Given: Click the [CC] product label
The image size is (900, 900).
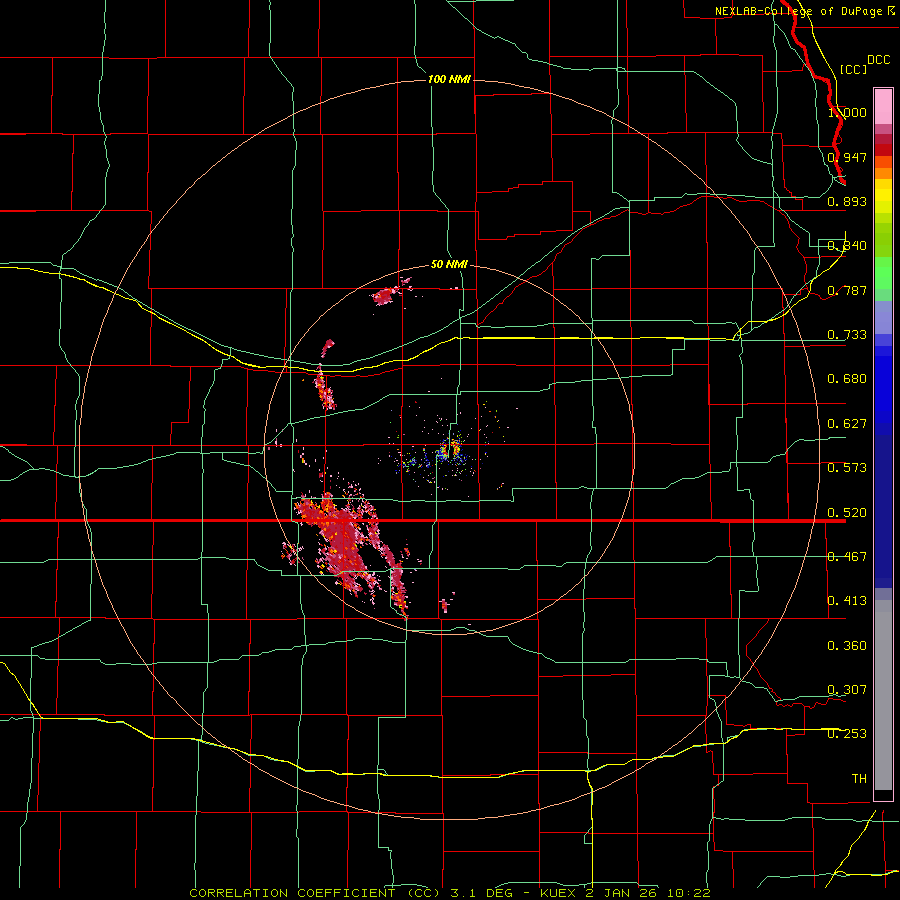Looking at the screenshot, I should coord(854,69).
